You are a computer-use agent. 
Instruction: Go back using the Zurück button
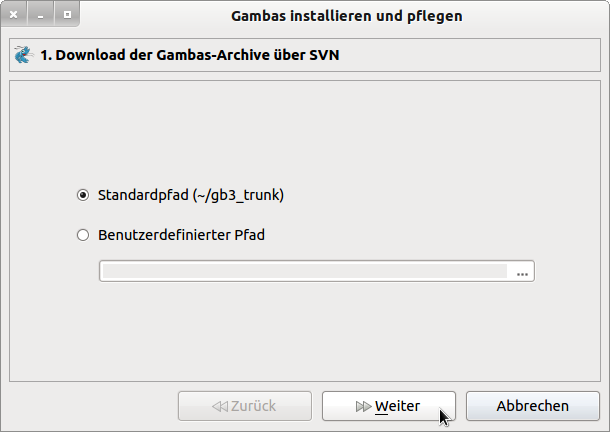coord(244,406)
